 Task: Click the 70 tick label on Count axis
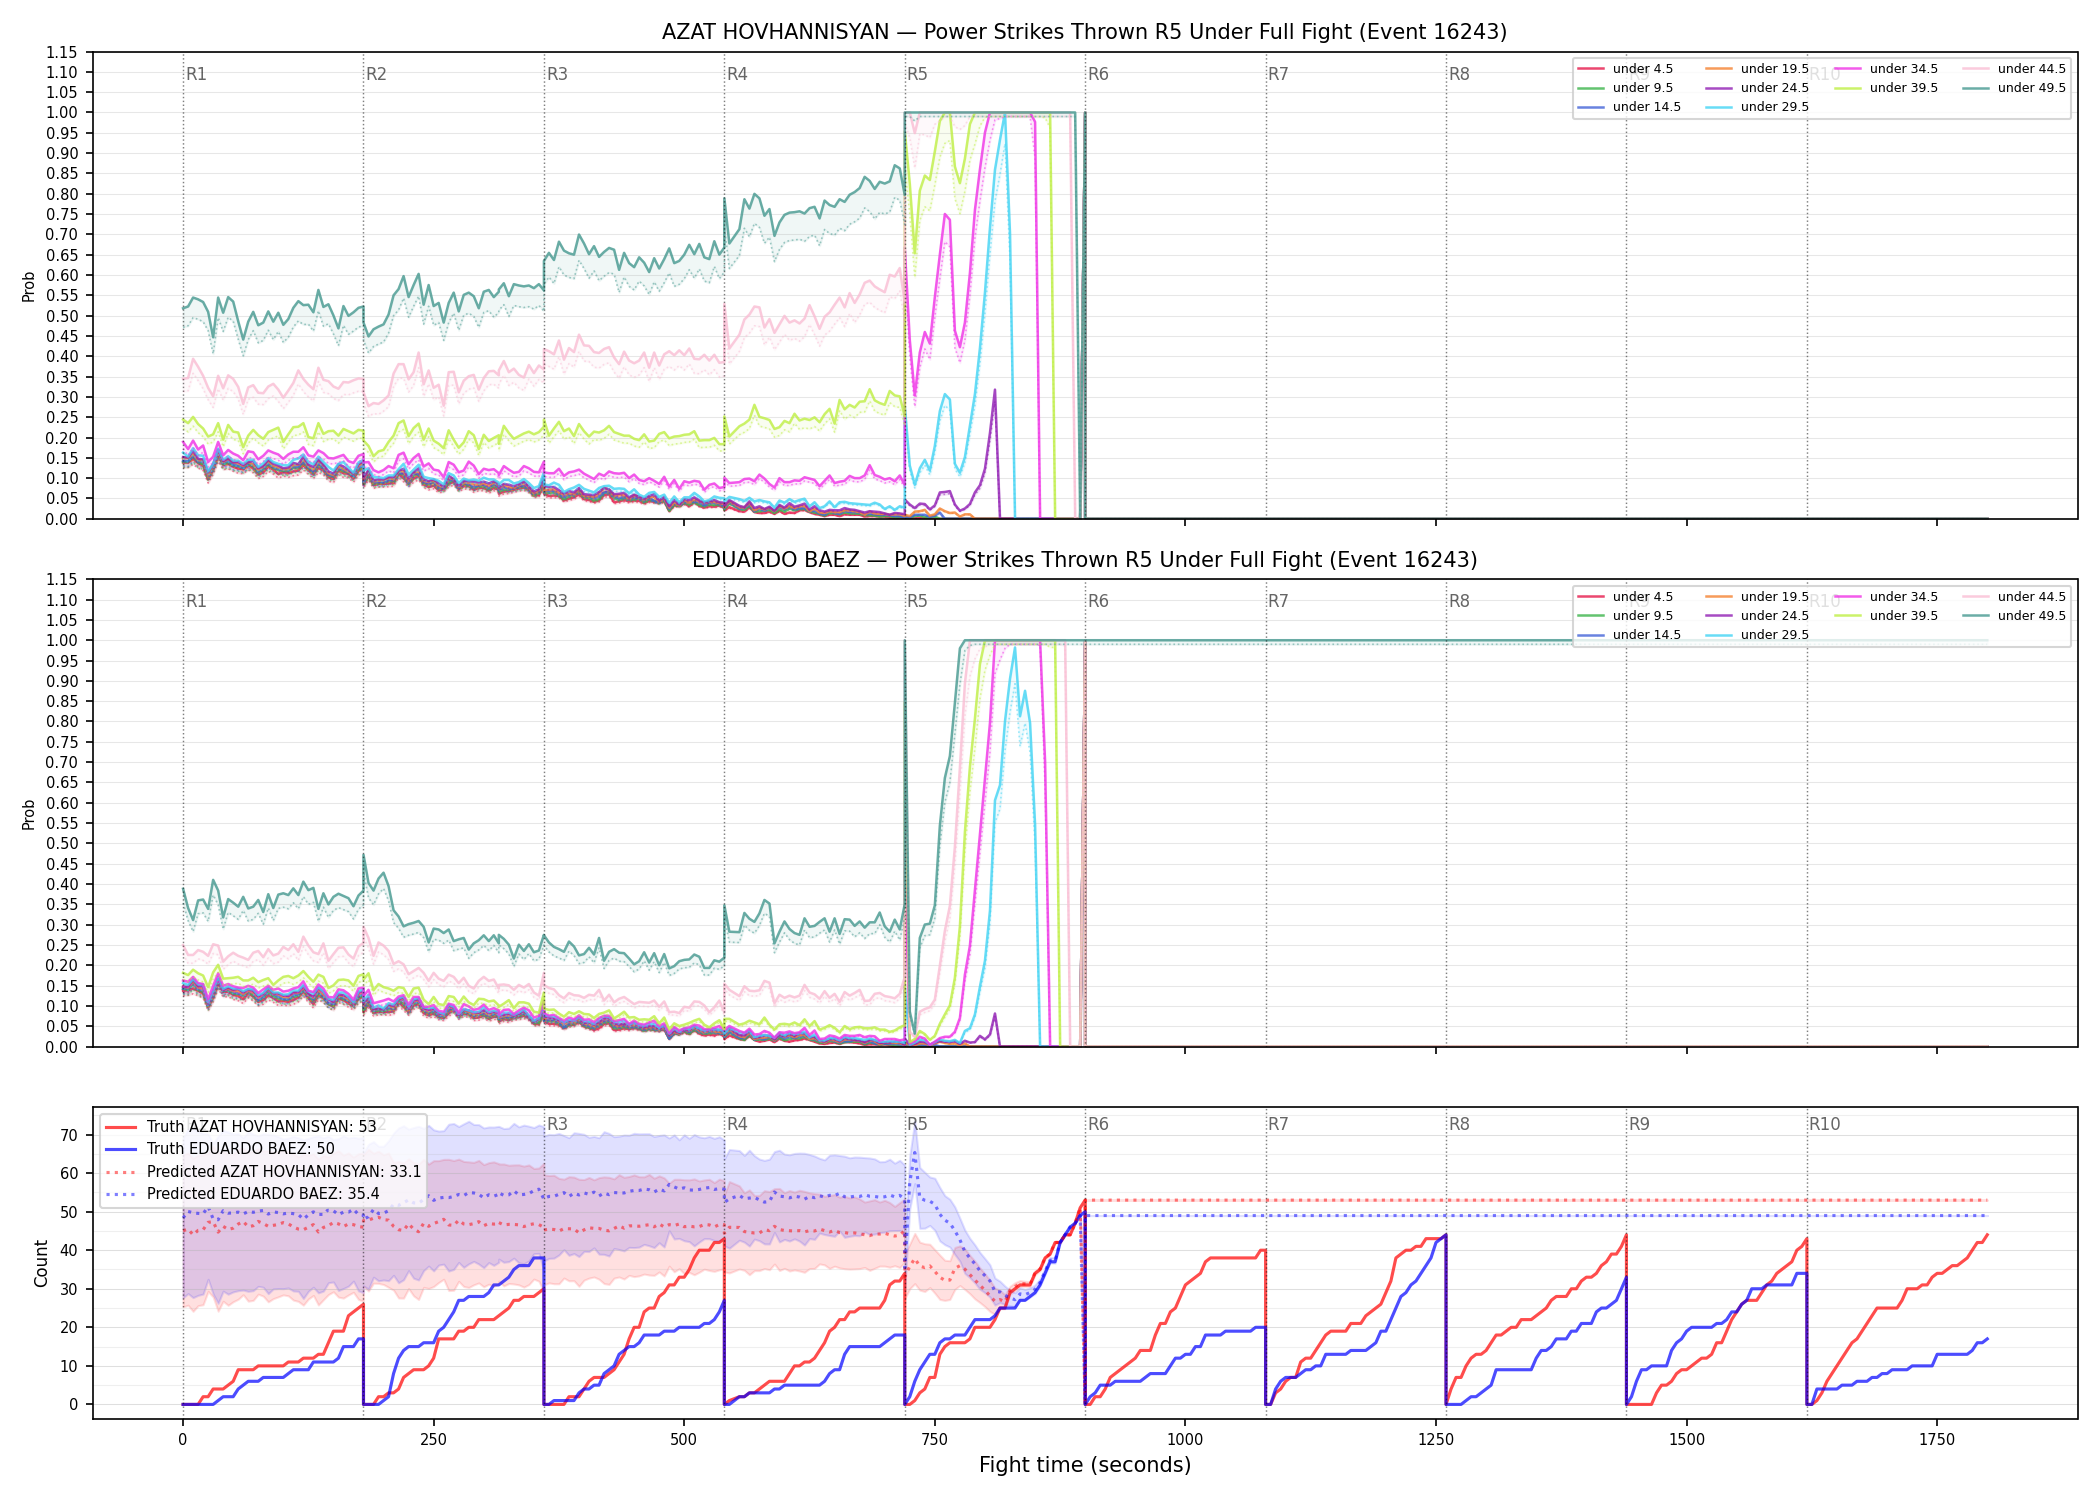point(69,1135)
